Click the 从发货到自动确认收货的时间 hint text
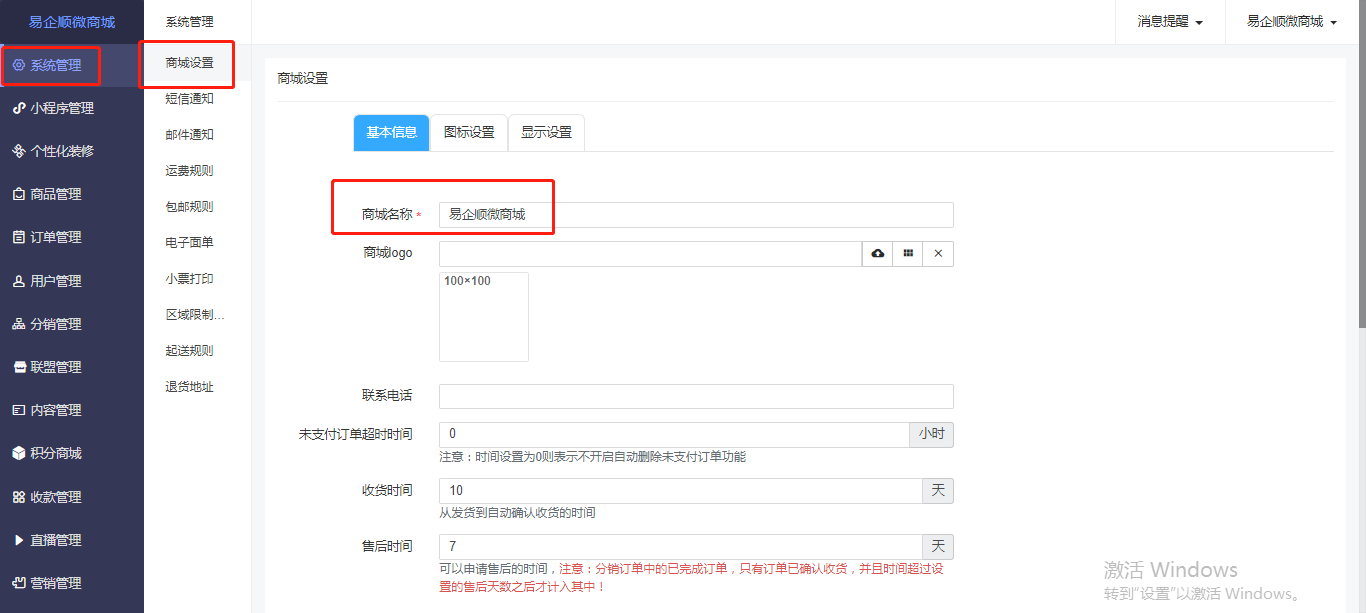The height and width of the screenshot is (613, 1366). tap(517, 513)
